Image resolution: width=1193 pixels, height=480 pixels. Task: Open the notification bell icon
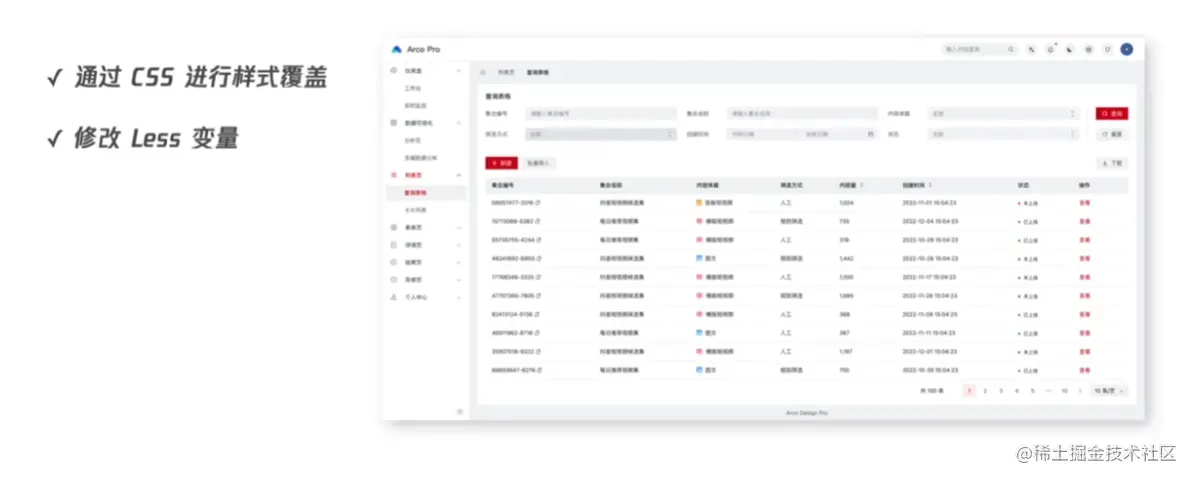click(1051, 49)
